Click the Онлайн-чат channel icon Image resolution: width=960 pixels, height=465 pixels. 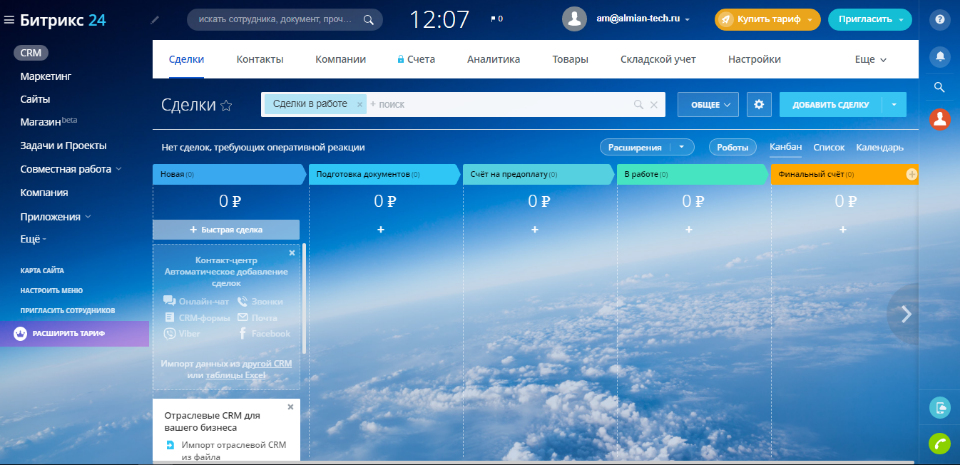point(170,301)
